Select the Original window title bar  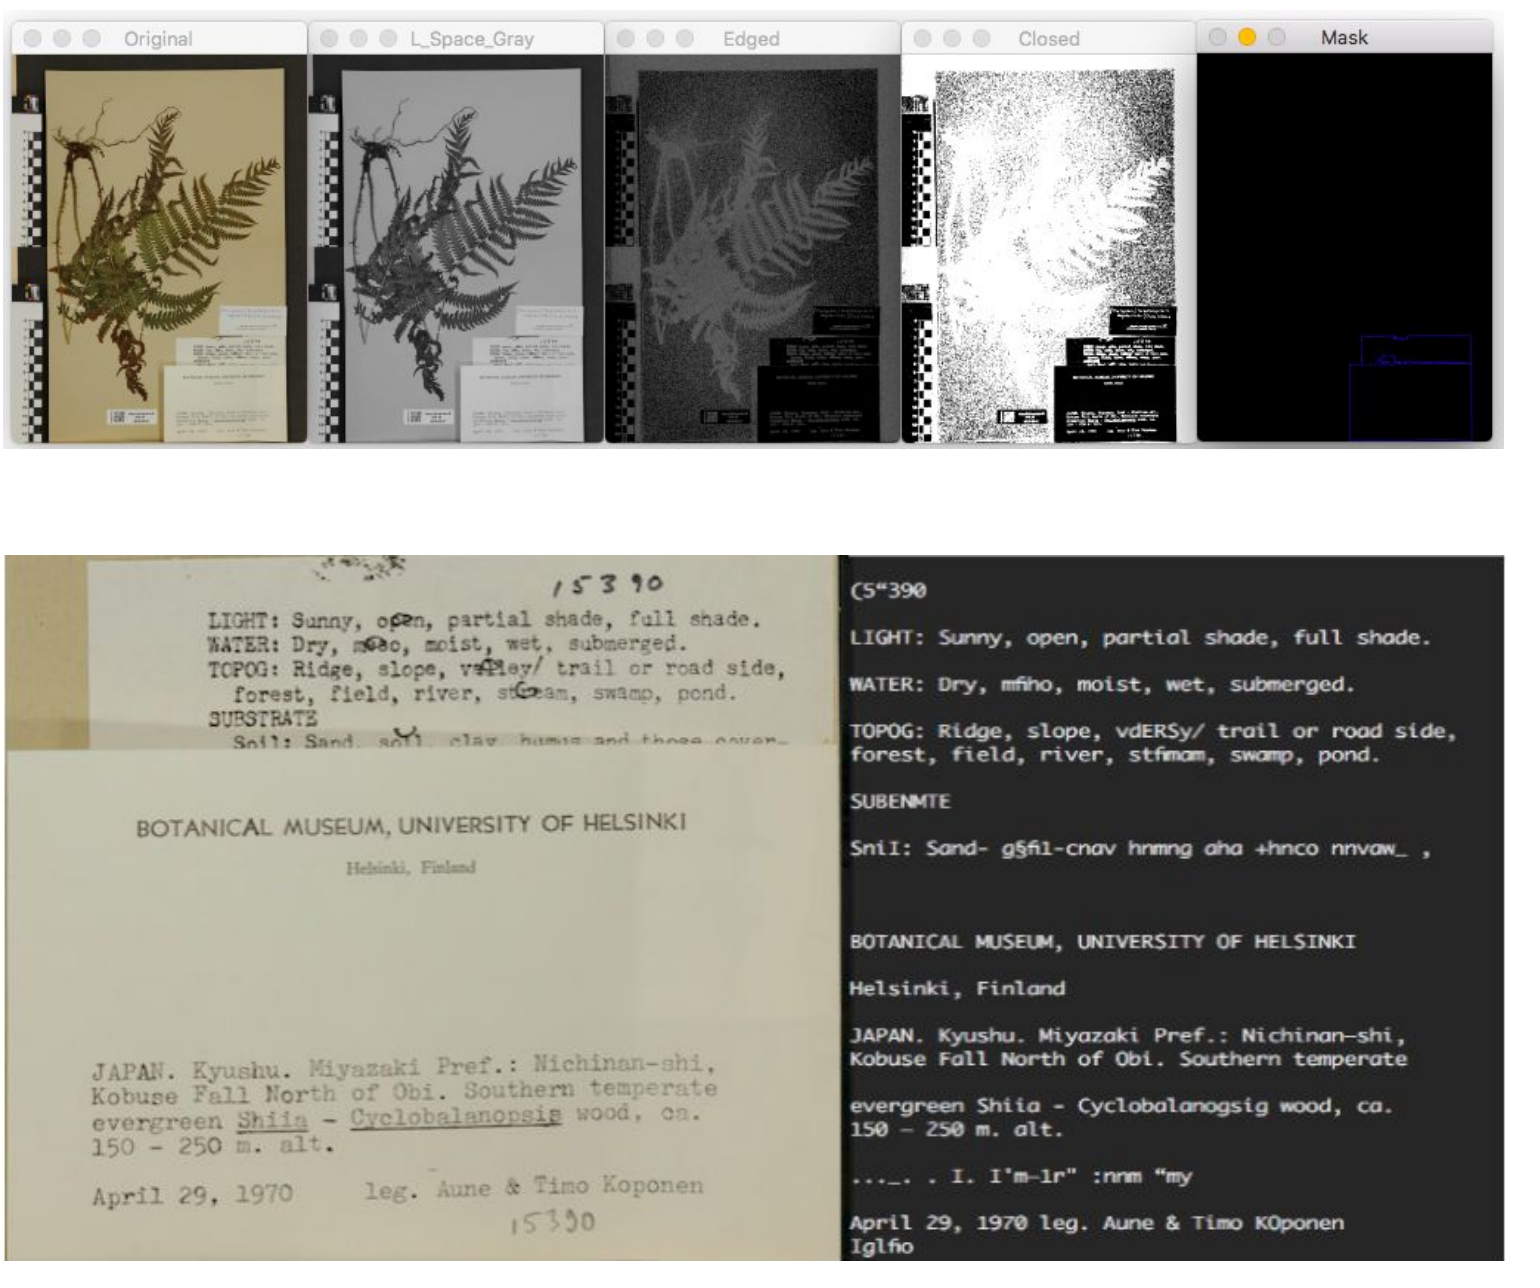(159, 38)
